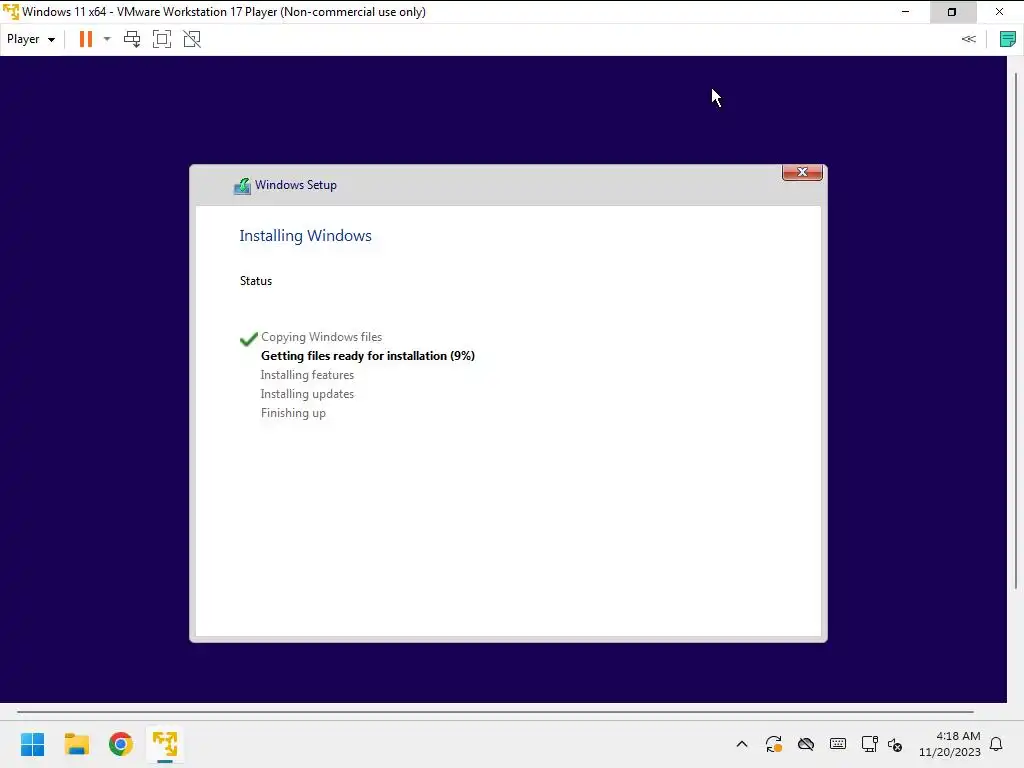The width and height of the screenshot is (1024, 768).
Task: Open Google Chrome from the taskbar
Action: (121, 744)
